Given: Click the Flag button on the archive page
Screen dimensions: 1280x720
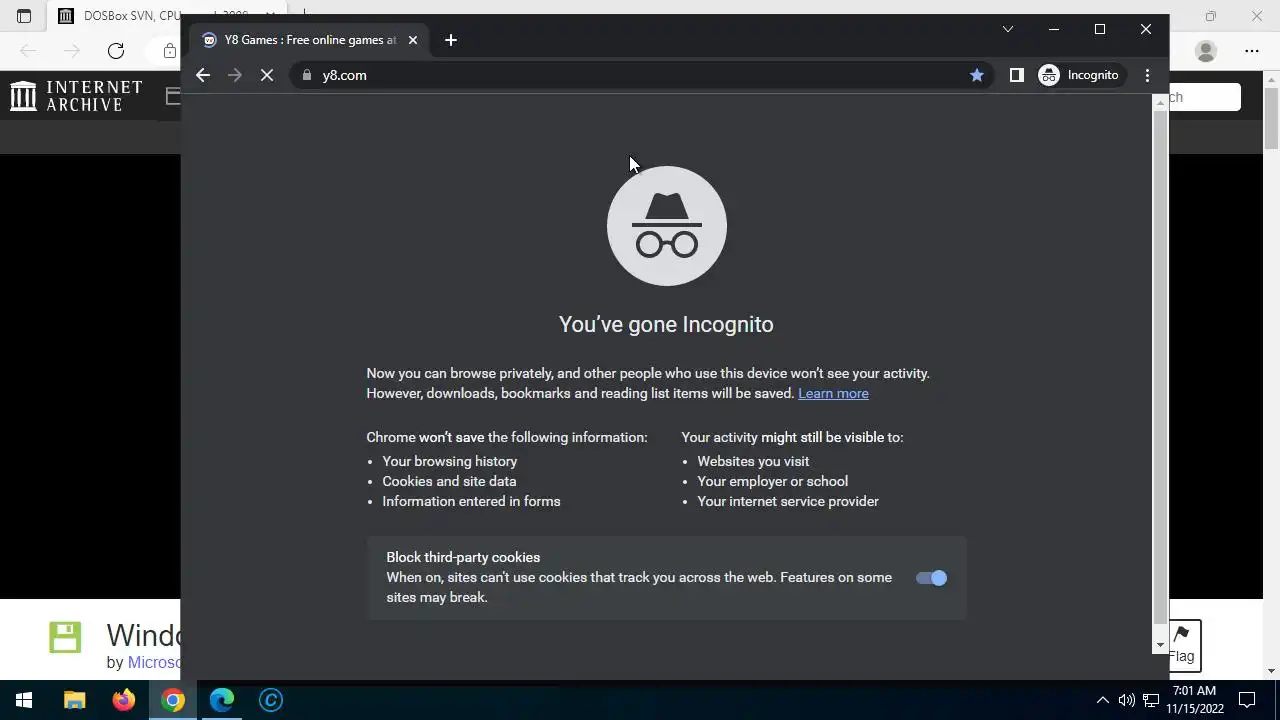Looking at the screenshot, I should coord(1182,645).
